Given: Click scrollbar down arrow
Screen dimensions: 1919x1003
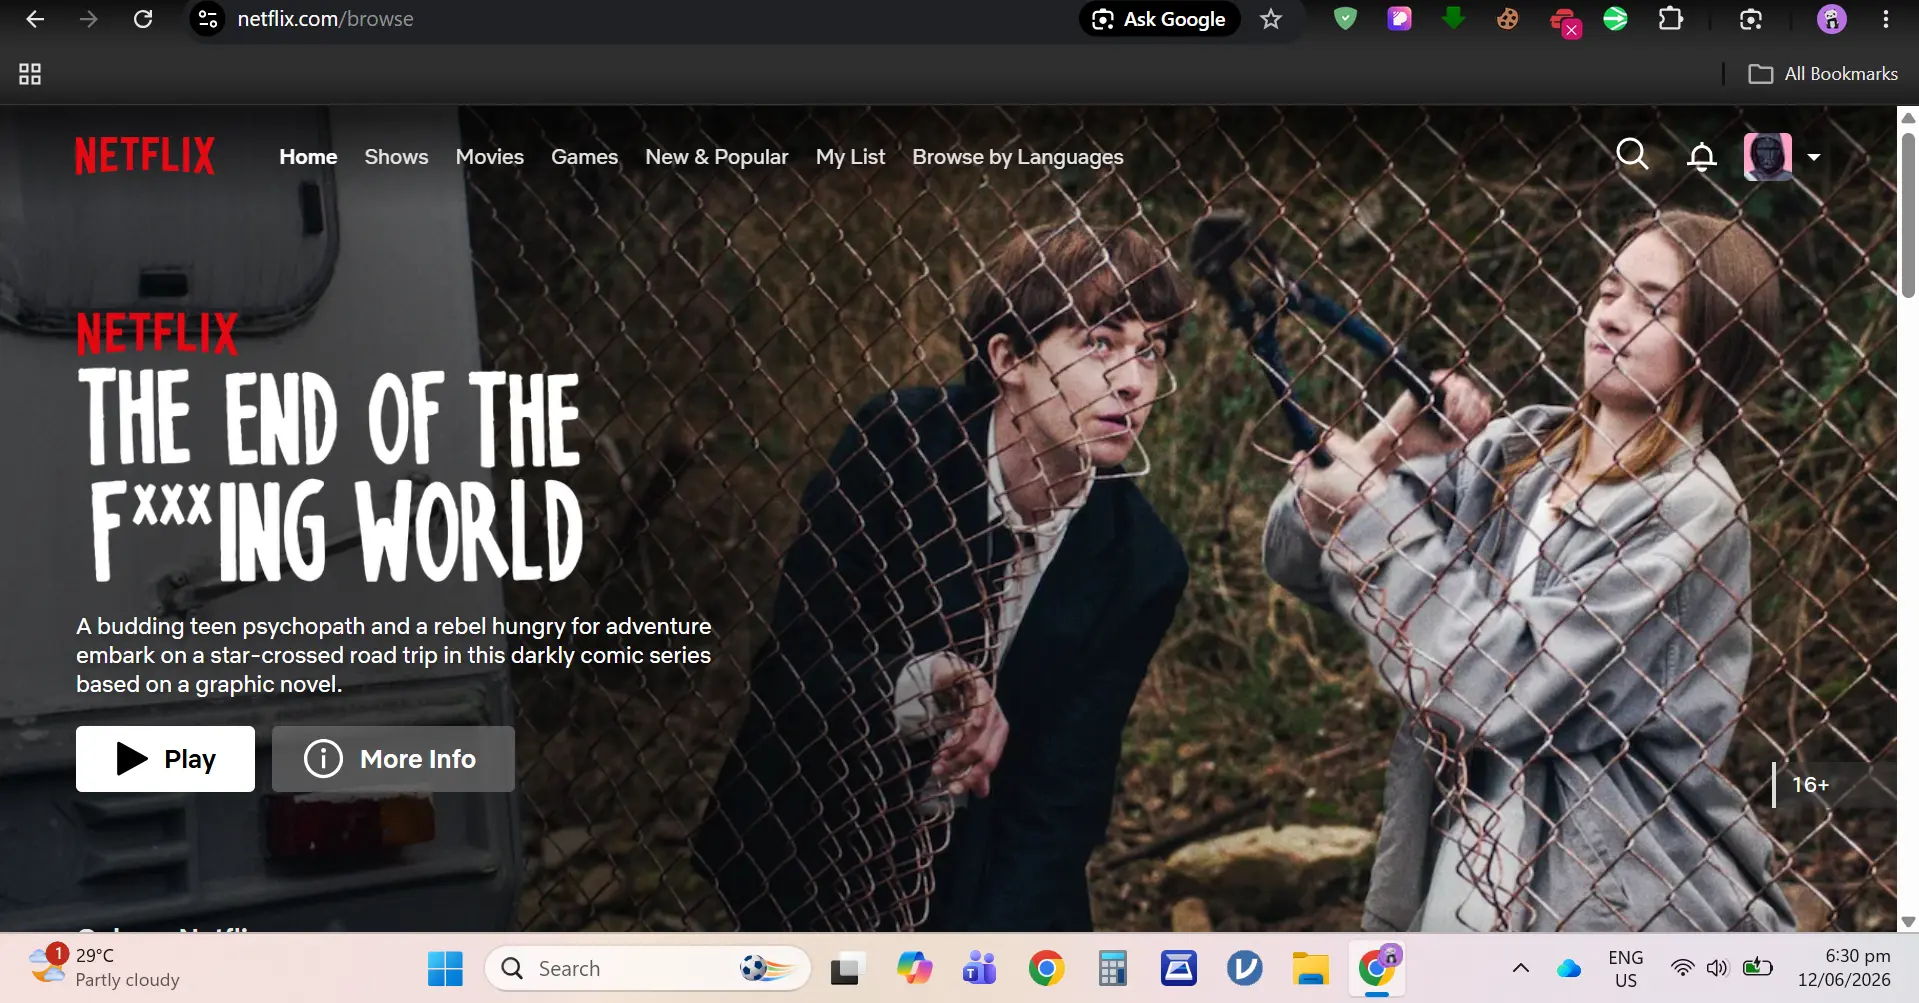Looking at the screenshot, I should [1908, 922].
